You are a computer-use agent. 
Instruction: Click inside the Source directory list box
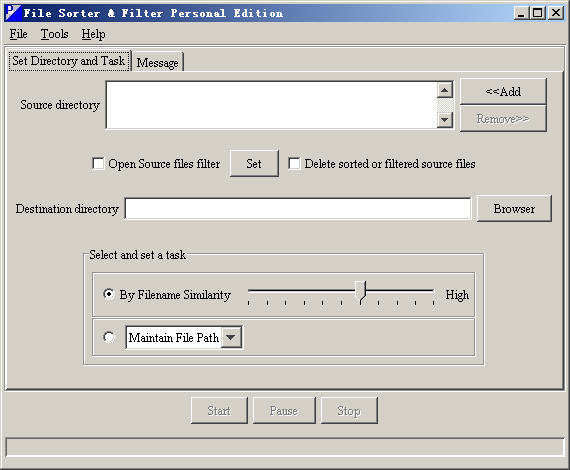pos(271,105)
